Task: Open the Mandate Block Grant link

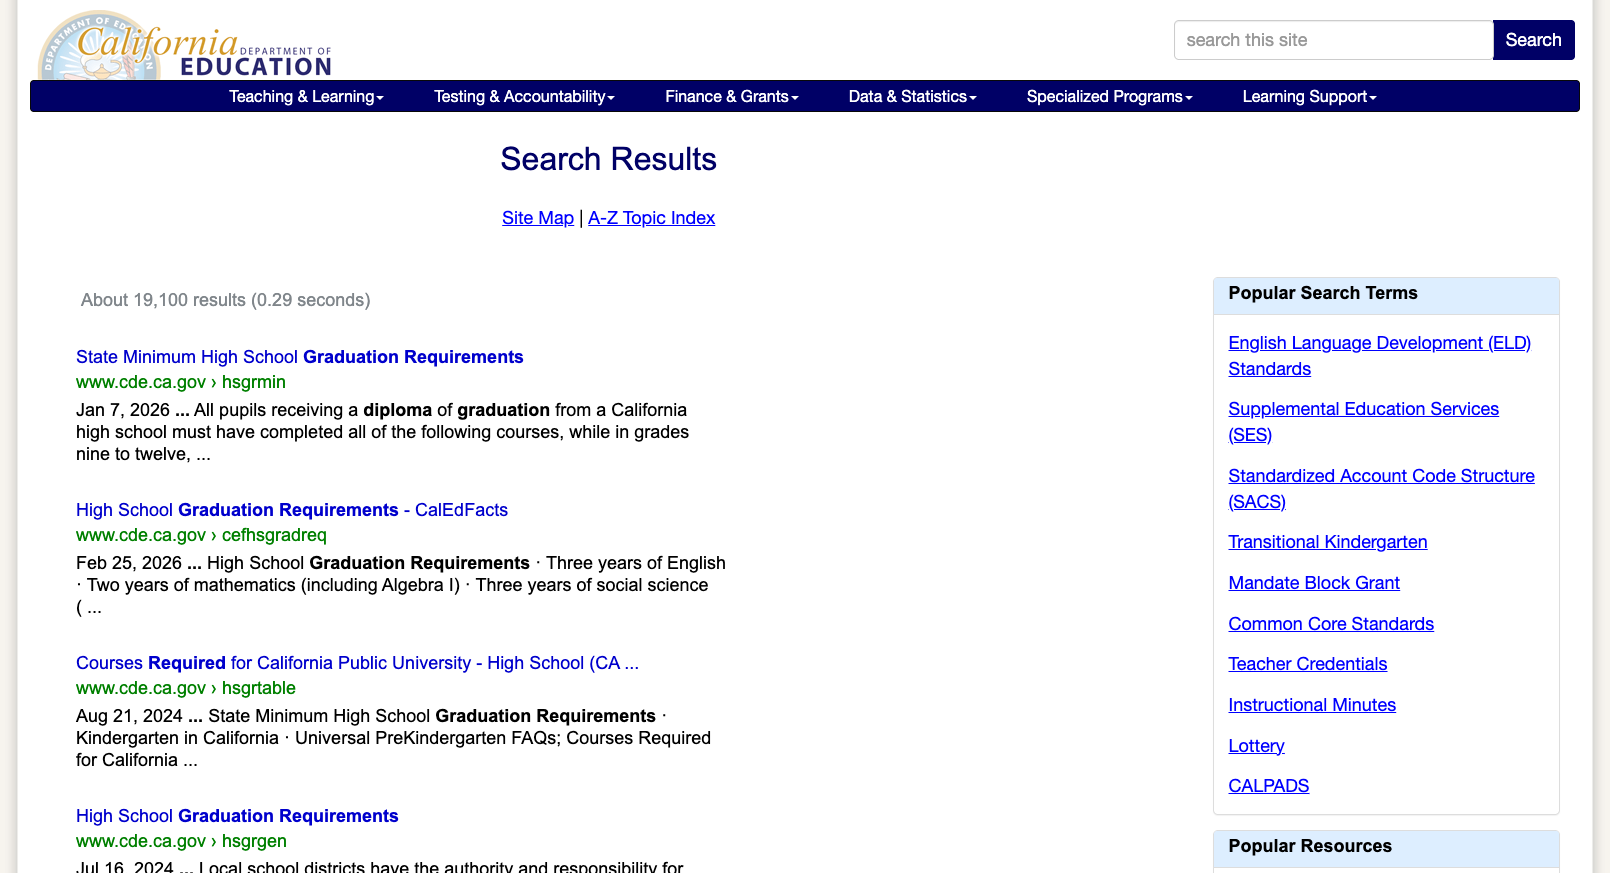Action: click(1313, 583)
